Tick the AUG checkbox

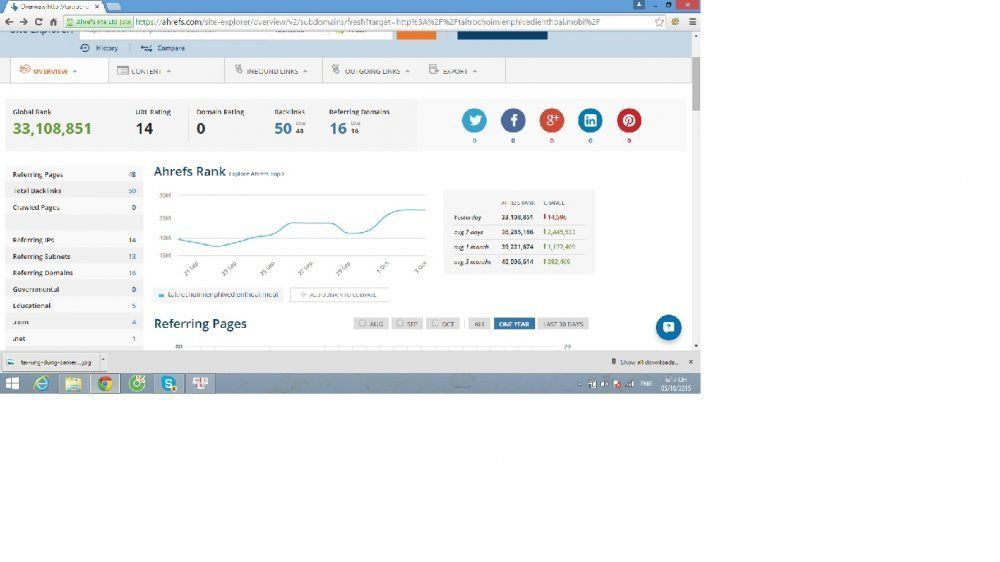(x=362, y=324)
